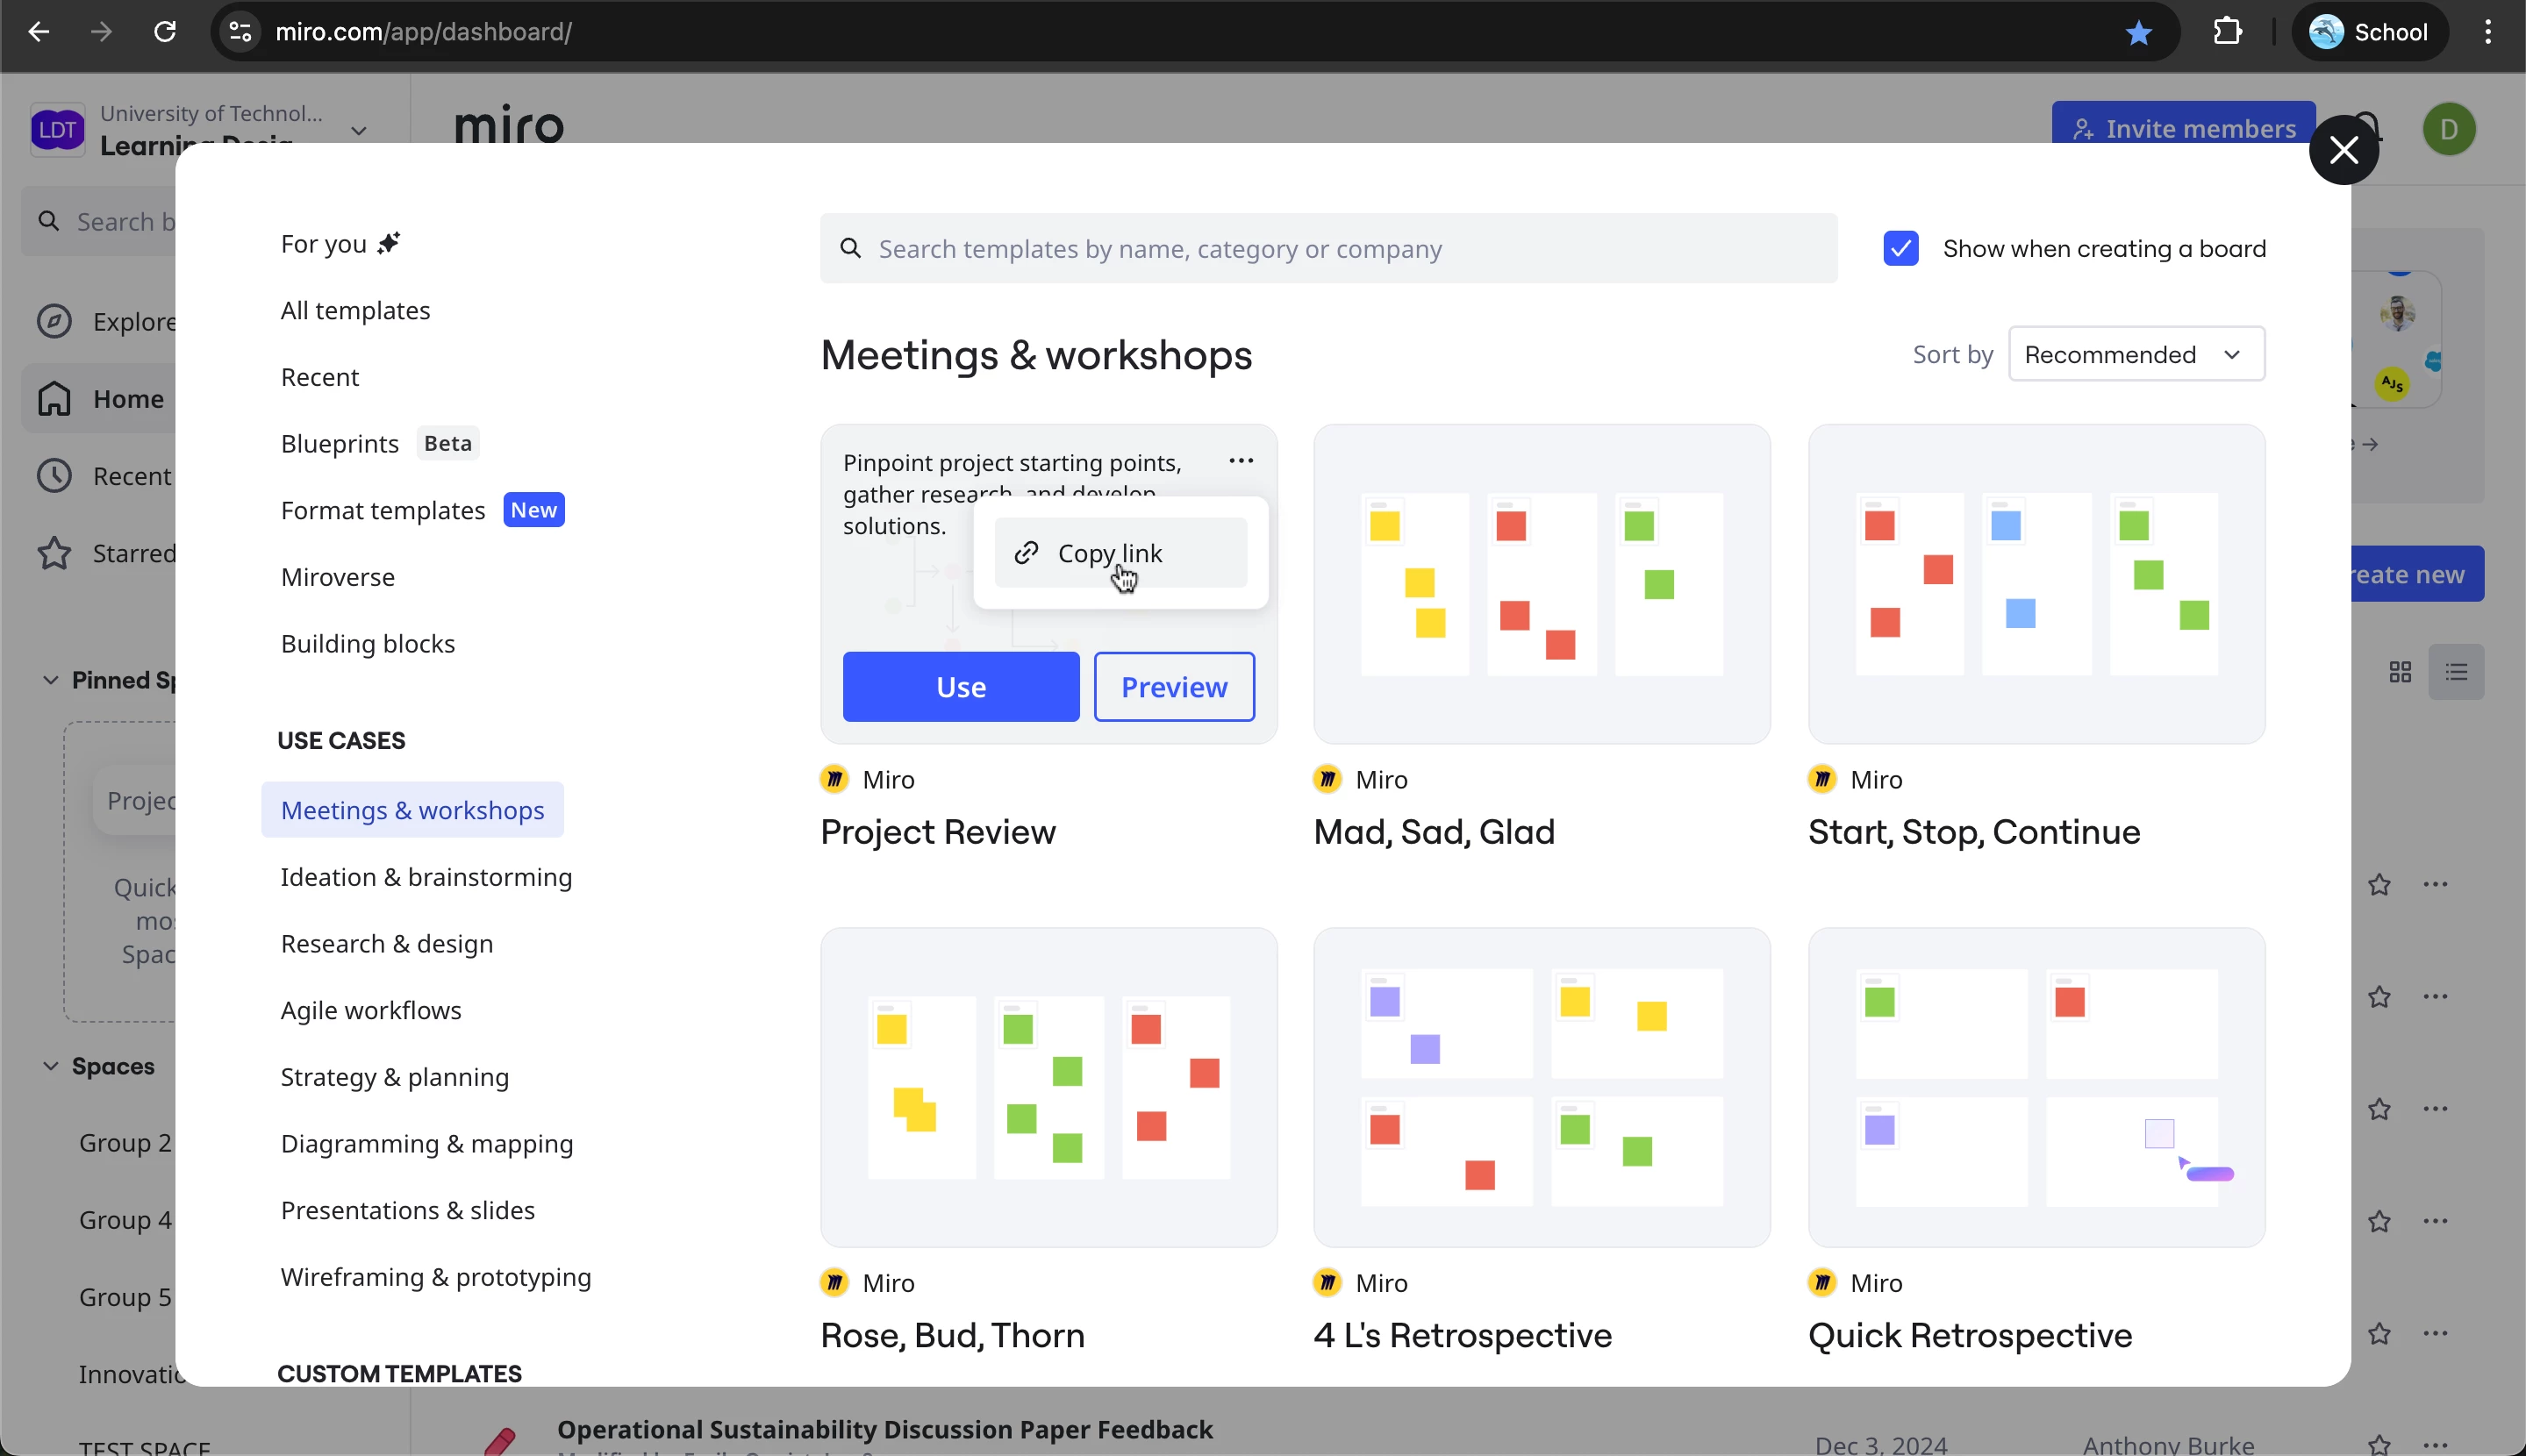Click the Recent clock icon in sidebar
This screenshot has width=2526, height=1456.
(54, 476)
